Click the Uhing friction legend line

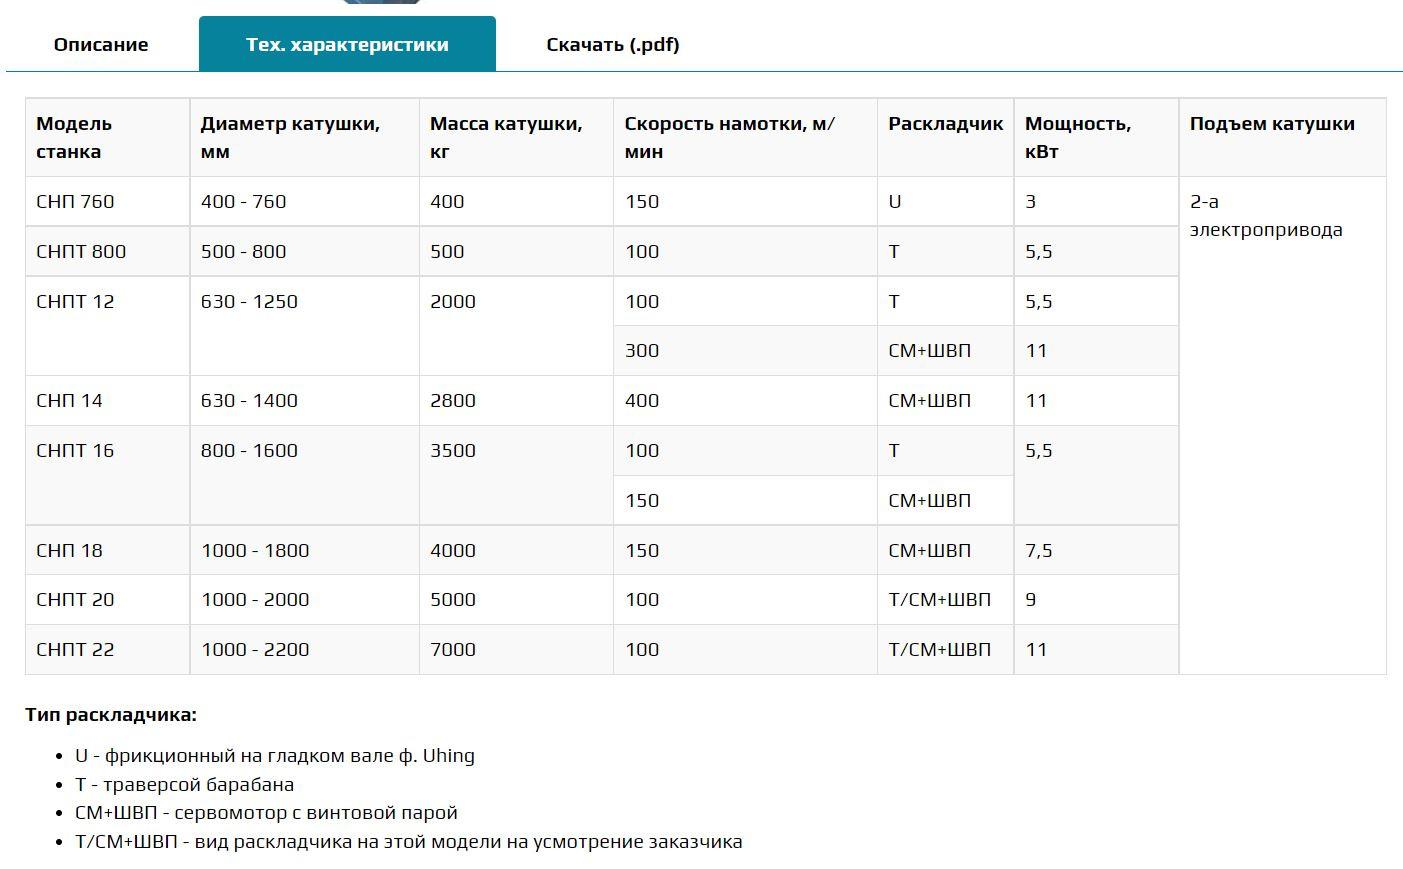[x=275, y=756]
